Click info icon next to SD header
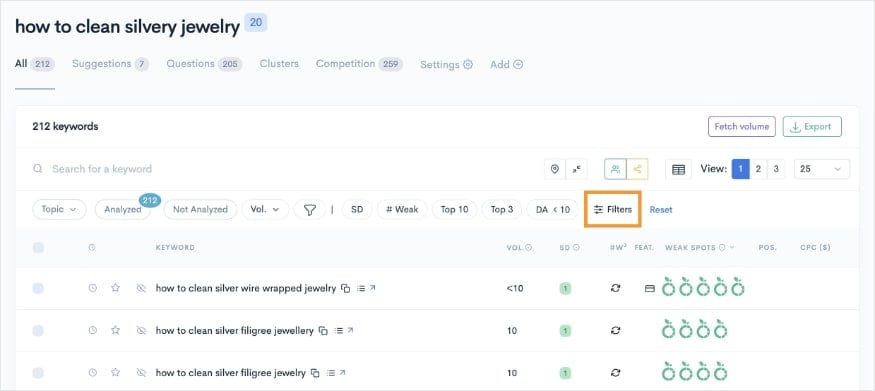This screenshot has height=391, width=875. (x=576, y=248)
